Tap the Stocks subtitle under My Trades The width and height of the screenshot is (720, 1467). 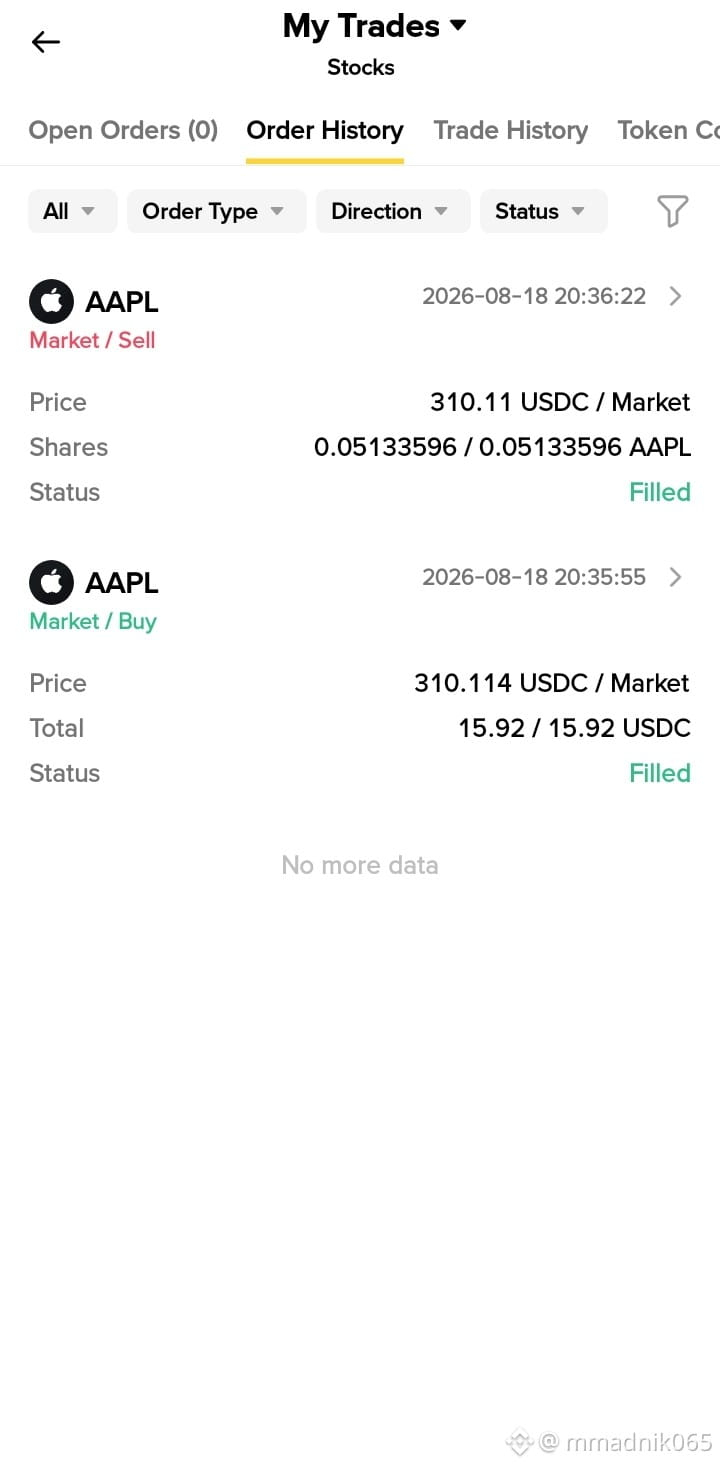(x=361, y=67)
